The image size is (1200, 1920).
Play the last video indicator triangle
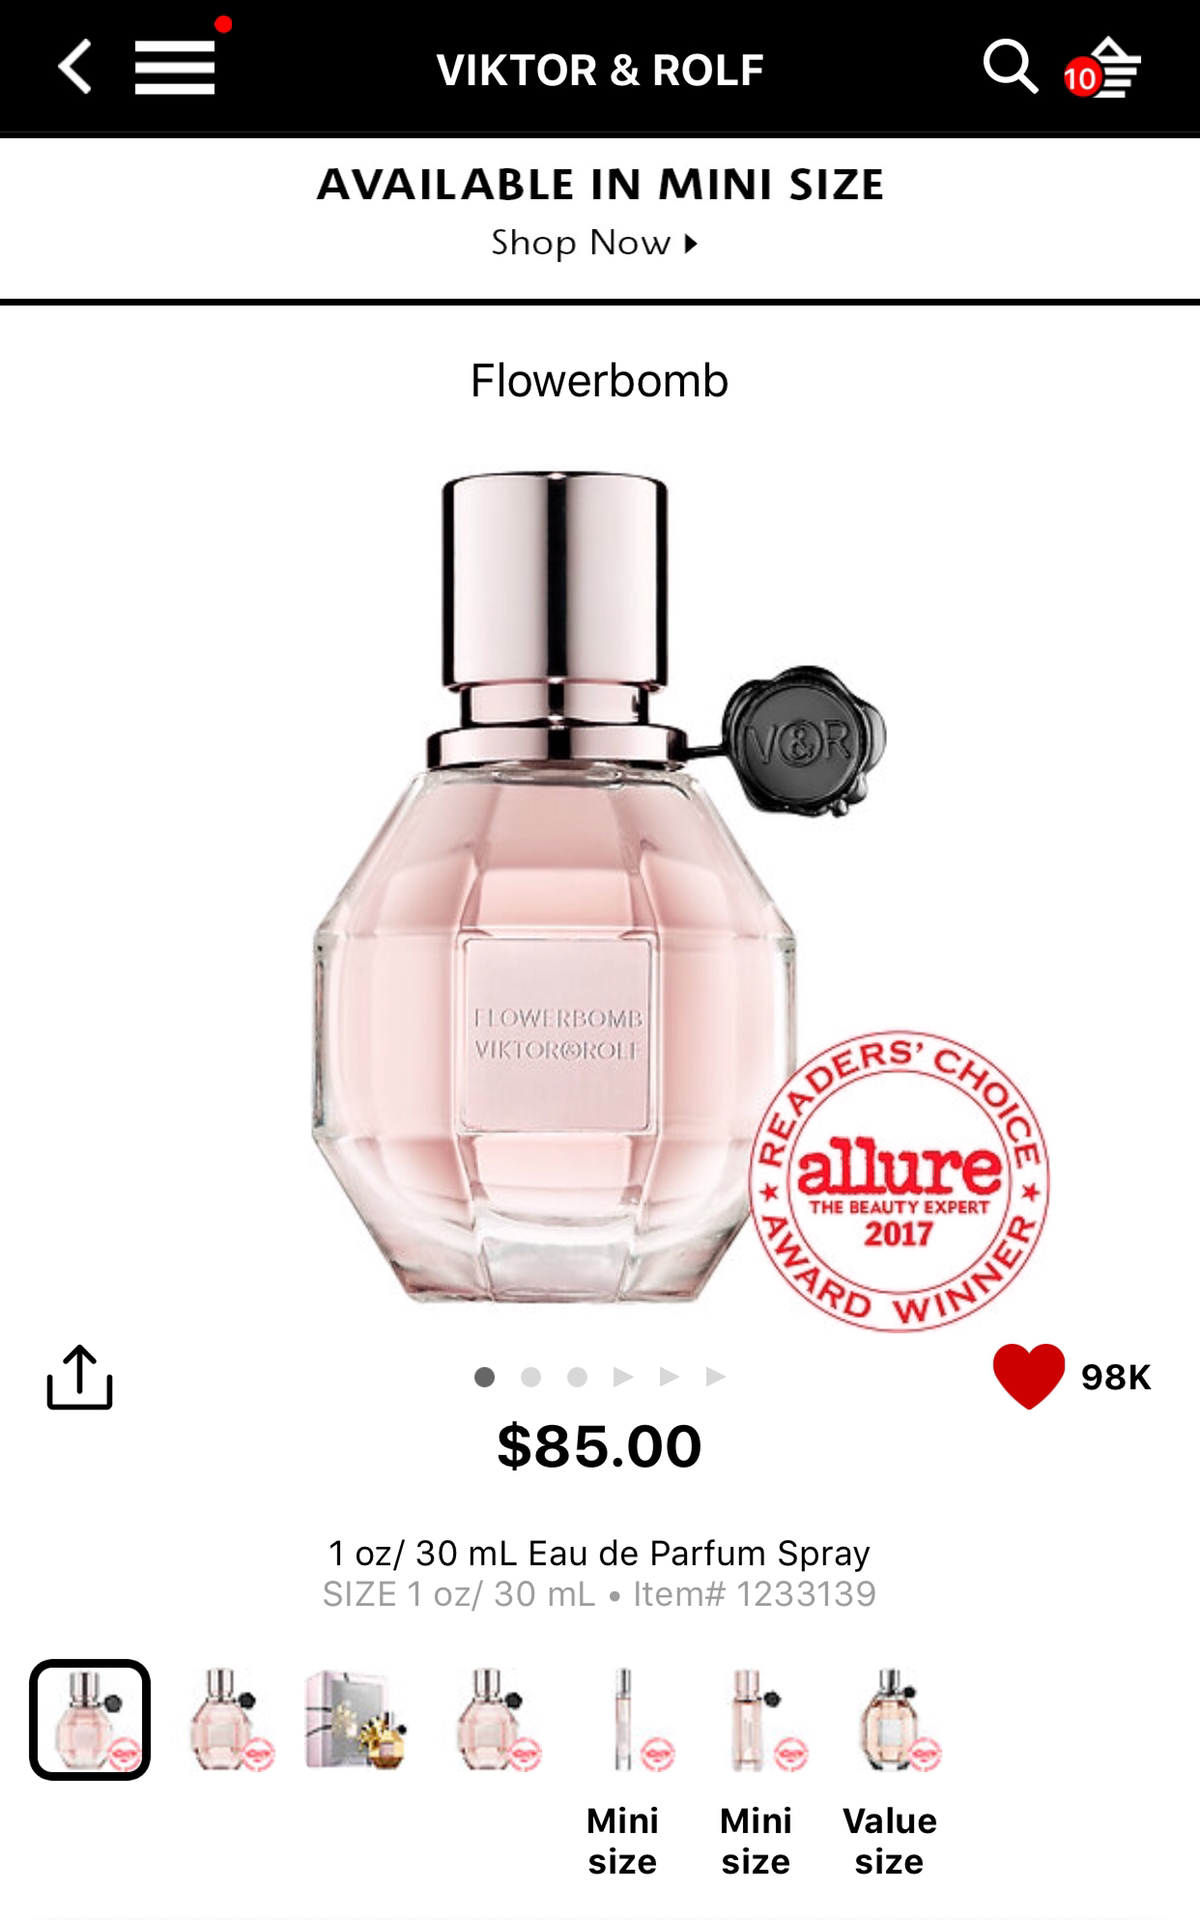coord(715,1377)
